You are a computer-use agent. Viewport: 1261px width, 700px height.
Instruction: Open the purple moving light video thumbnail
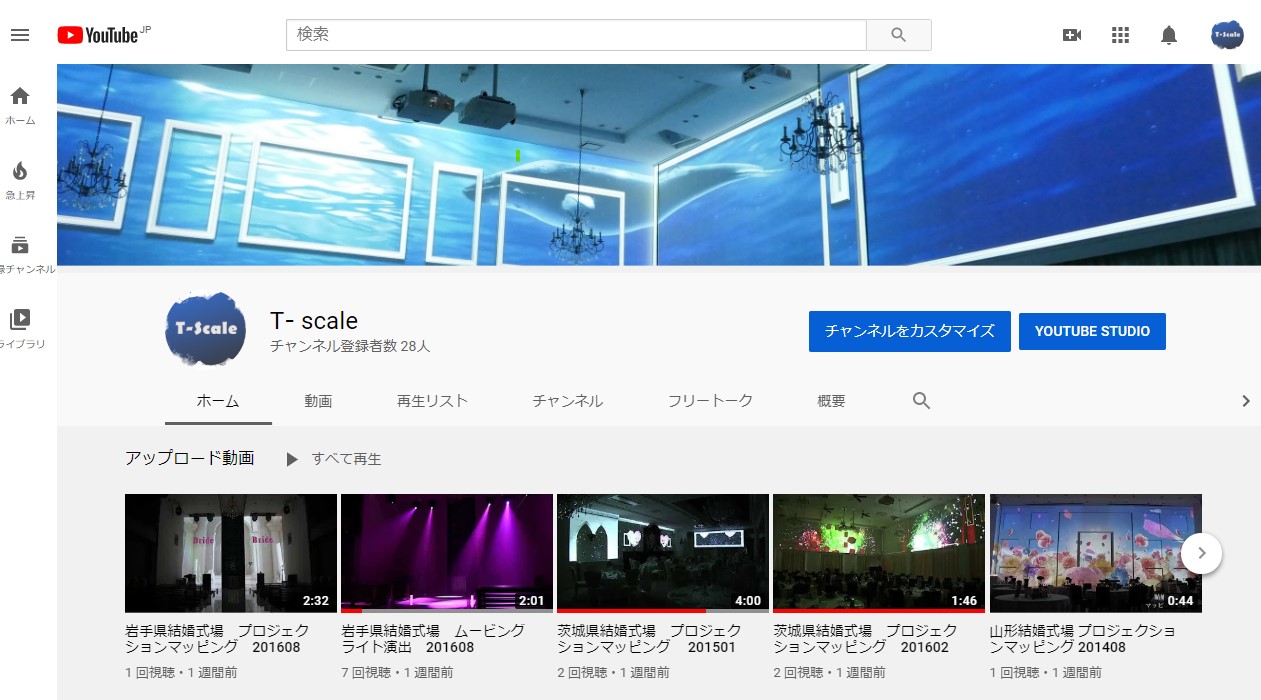[446, 552]
